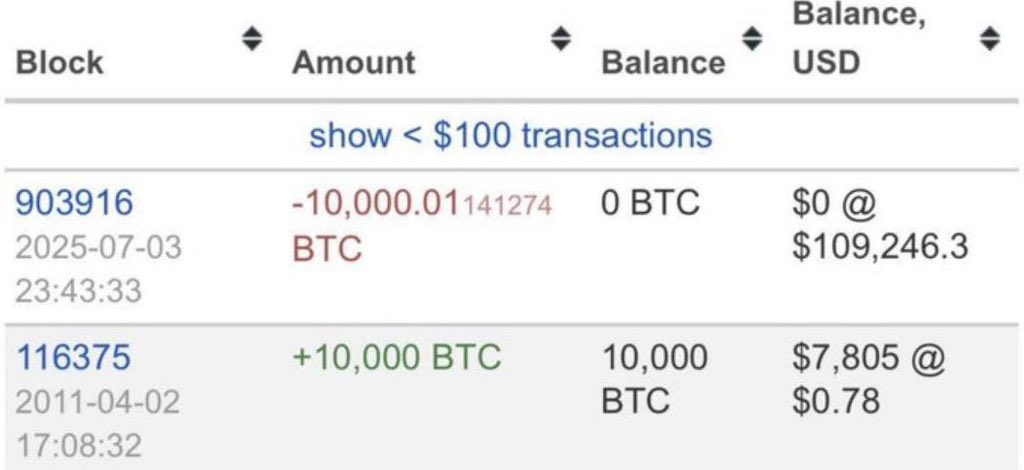Image resolution: width=1024 pixels, height=470 pixels.
Task: Click the Balance column header text
Action: [663, 62]
